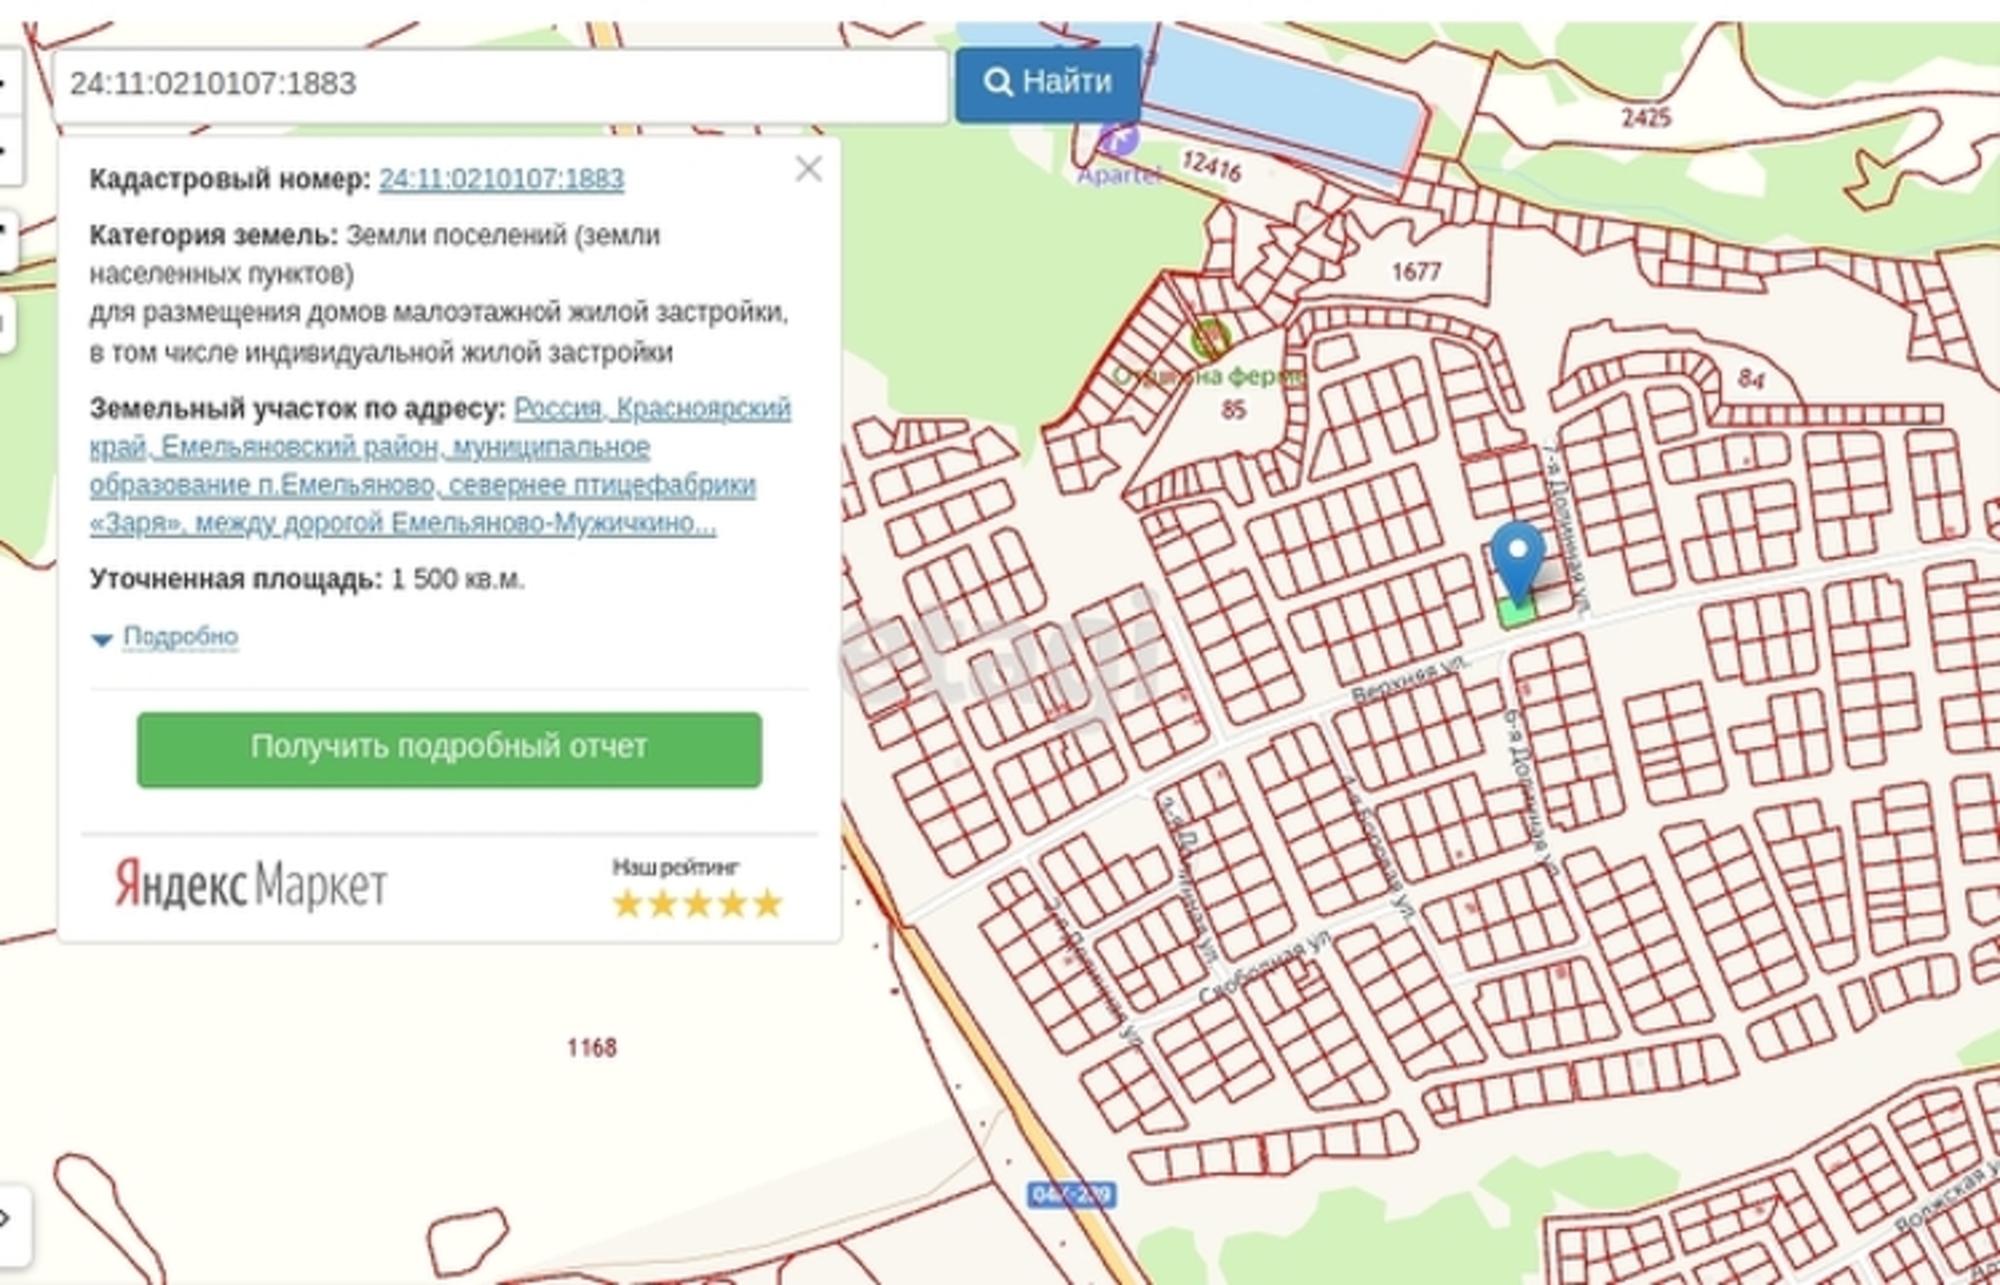Click the Верхняя ул. street label

[x=1410, y=679]
